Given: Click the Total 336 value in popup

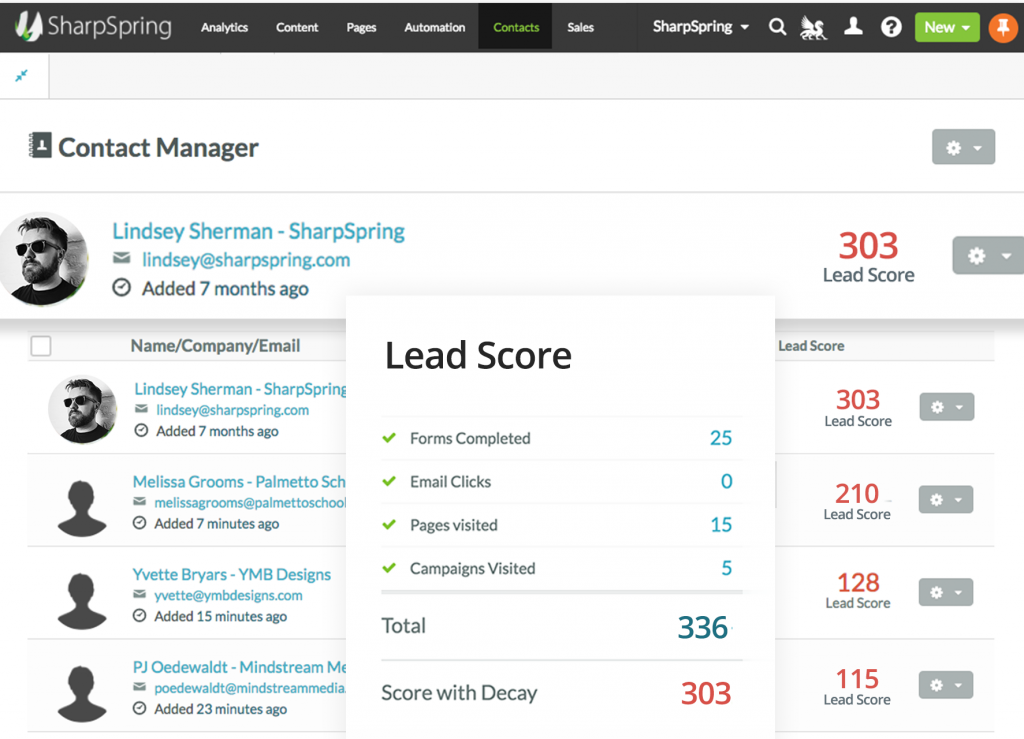Looking at the screenshot, I should 703,627.
